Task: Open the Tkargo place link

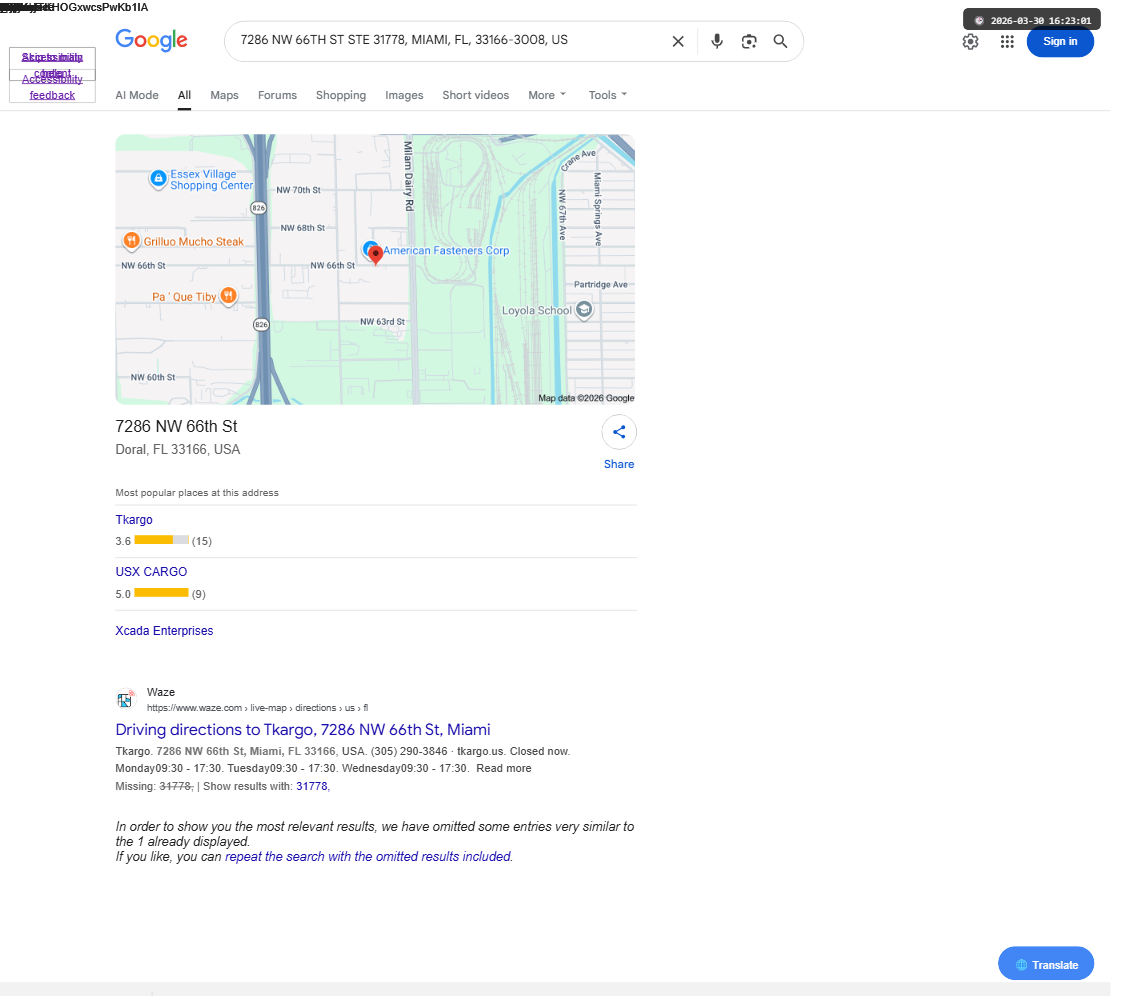Action: (x=134, y=520)
